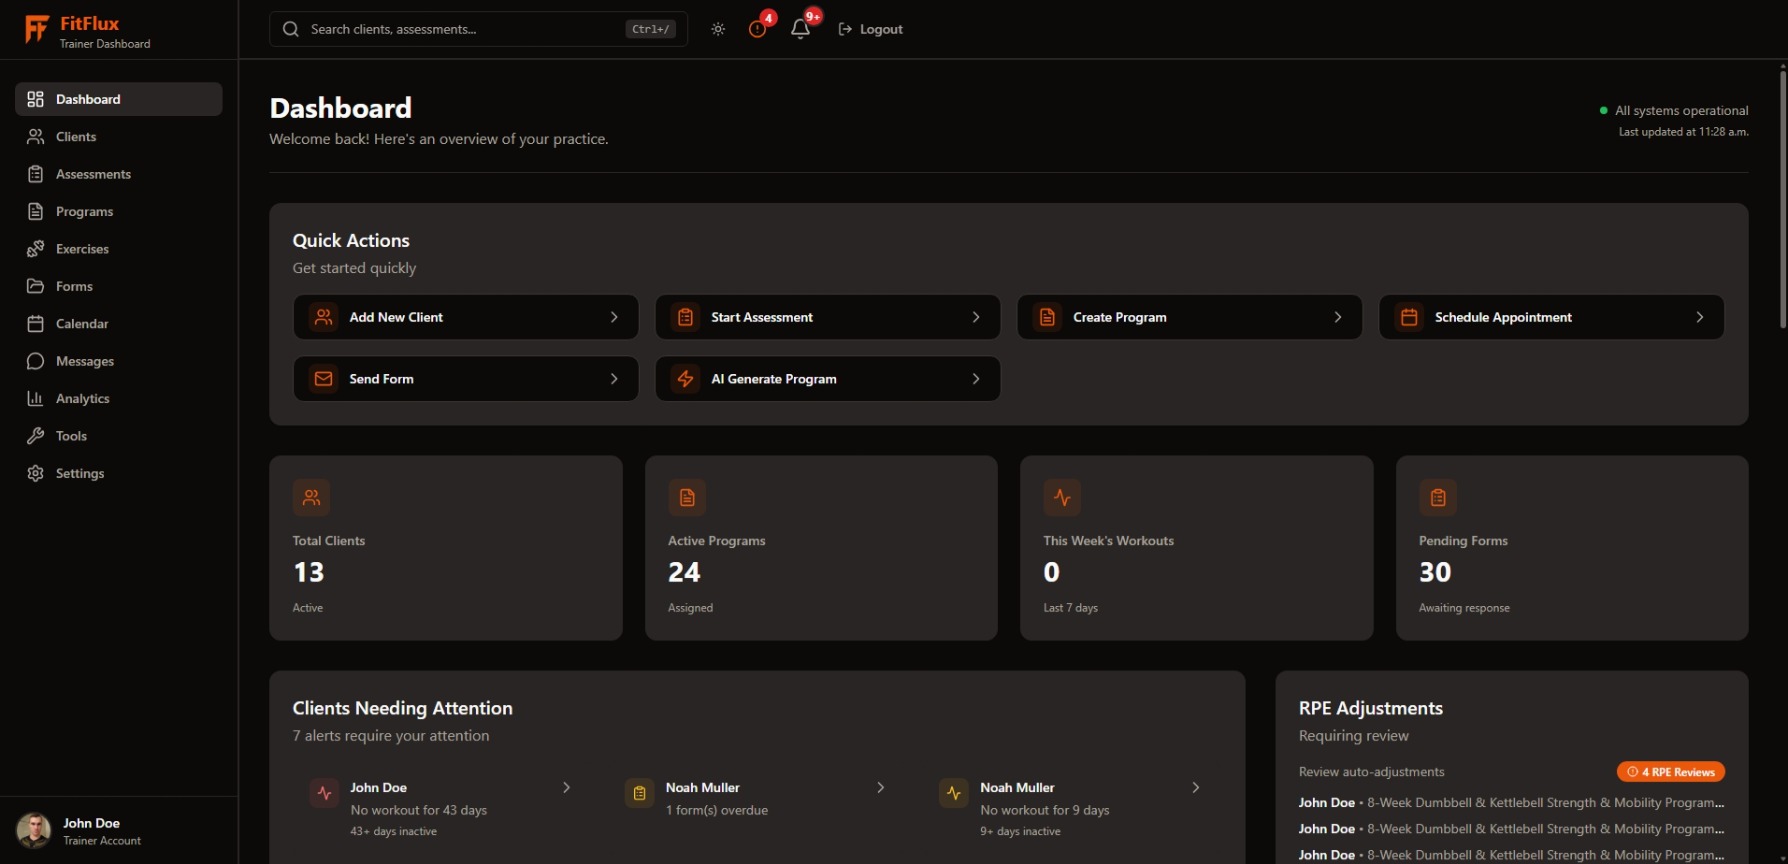Open the alerts icon with 4 badge
Screen dimensions: 1788x864
point(758,29)
